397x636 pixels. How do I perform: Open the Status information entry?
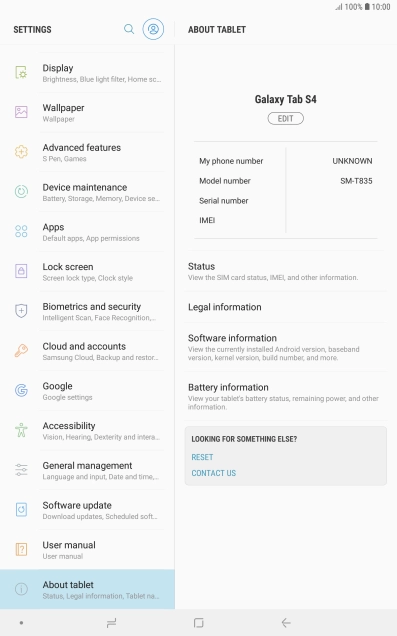click(286, 271)
